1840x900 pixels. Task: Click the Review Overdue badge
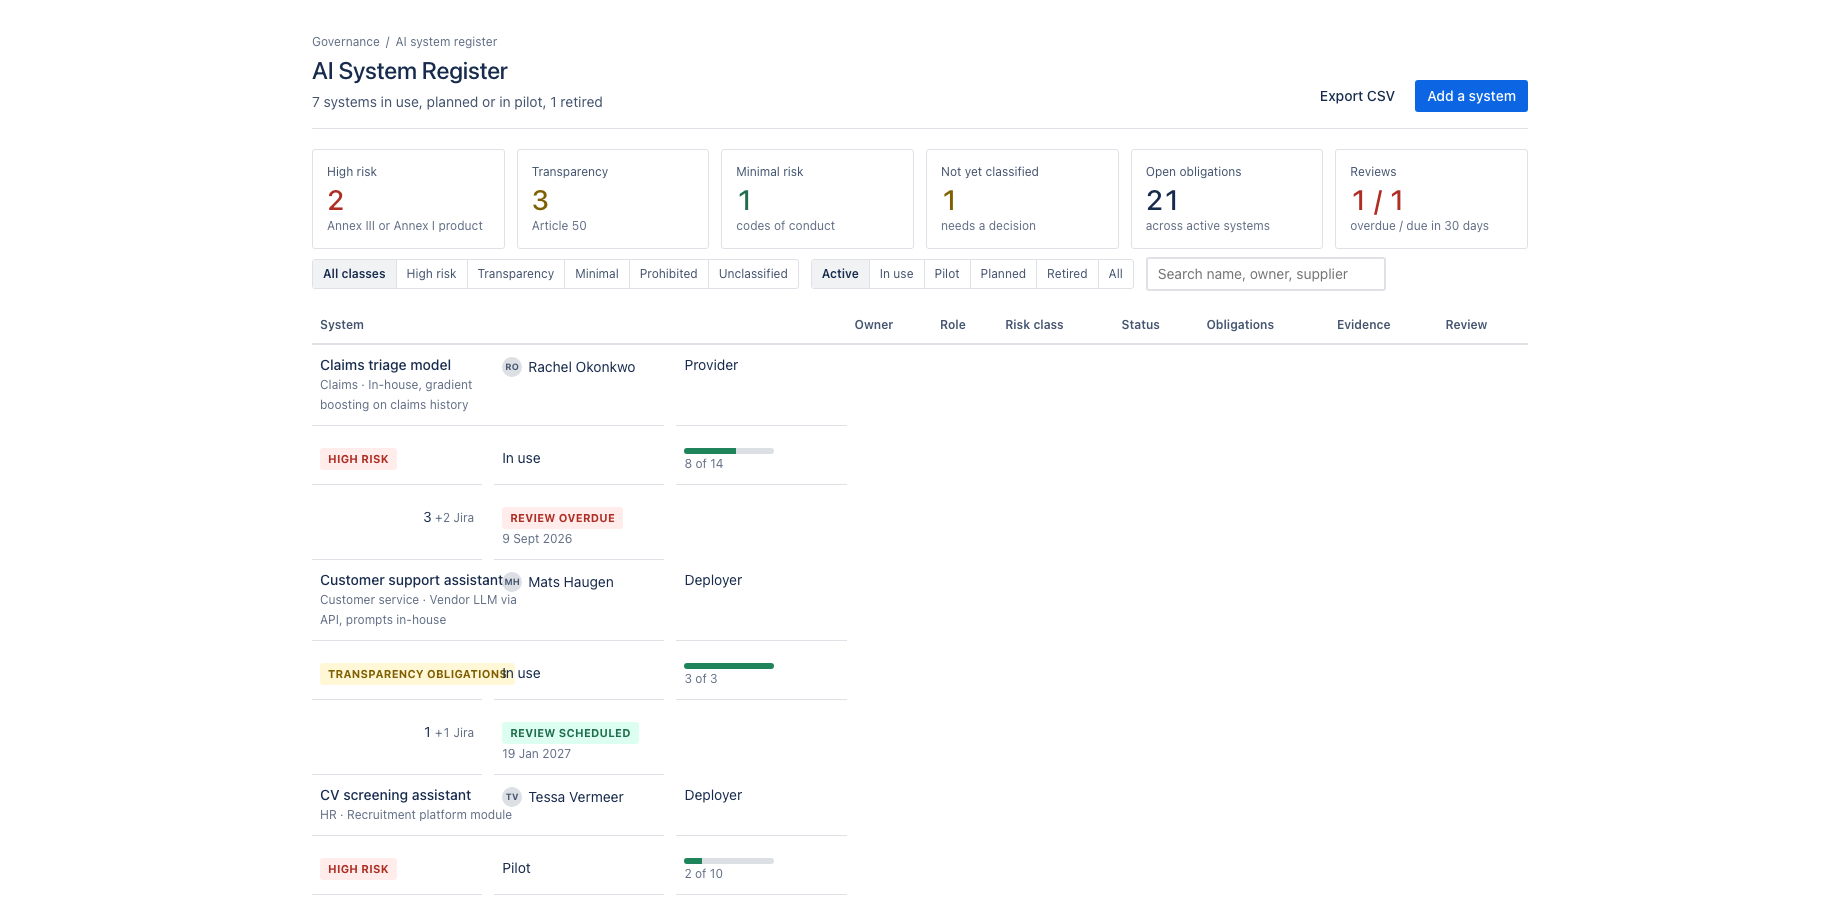pyautogui.click(x=562, y=518)
